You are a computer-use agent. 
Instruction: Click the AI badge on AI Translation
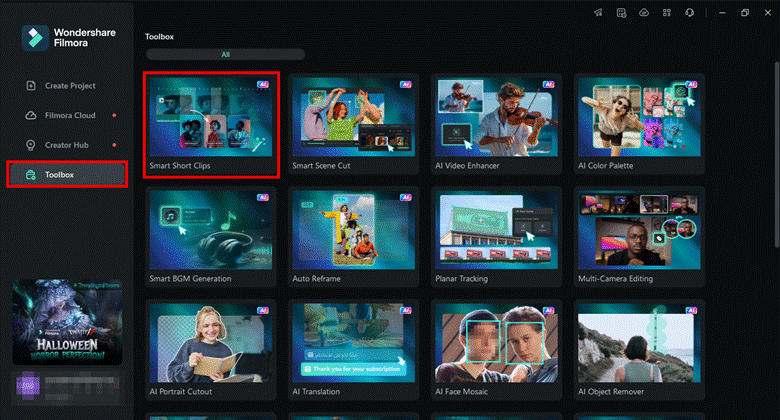405,311
